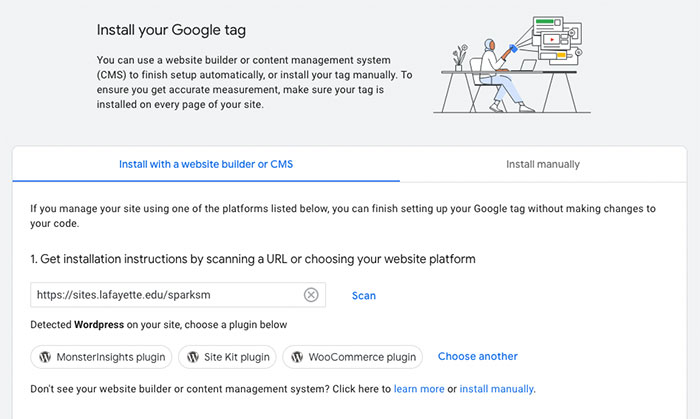Screen dimensions: 700x419
Task: Switch to Install with a website builder or CMS tab
Action: click(x=206, y=164)
